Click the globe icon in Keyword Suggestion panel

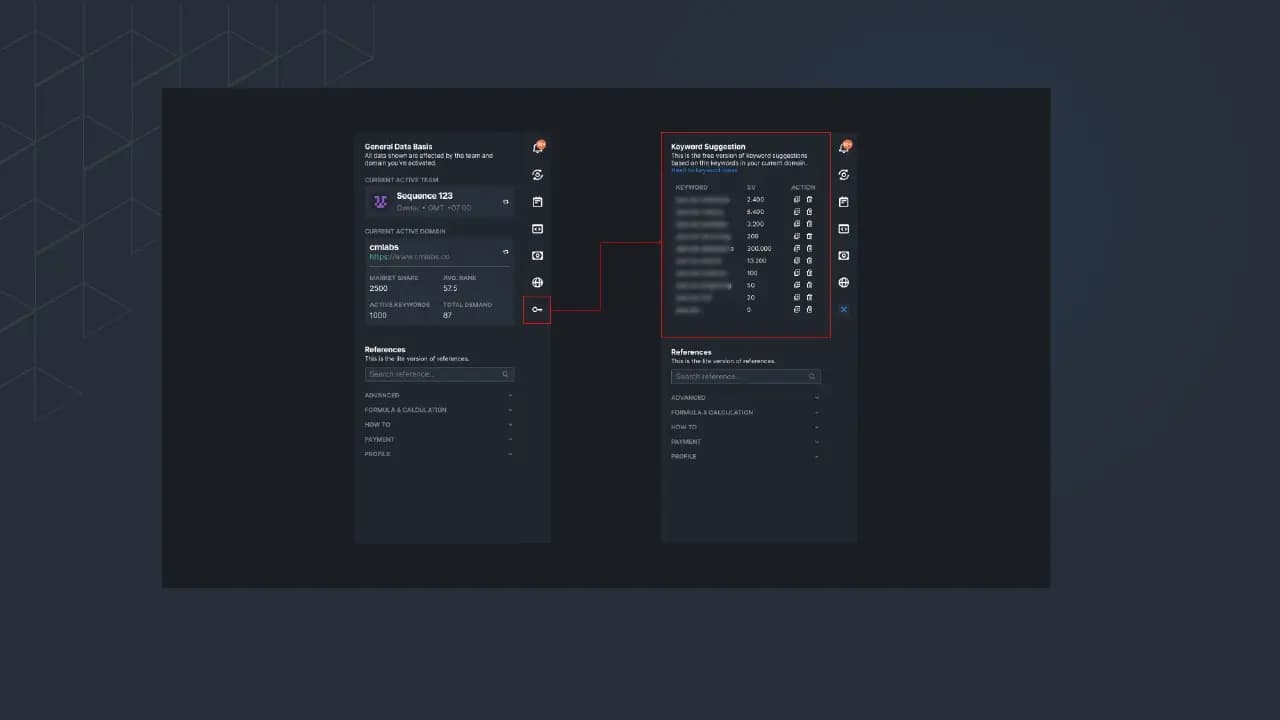(x=844, y=283)
